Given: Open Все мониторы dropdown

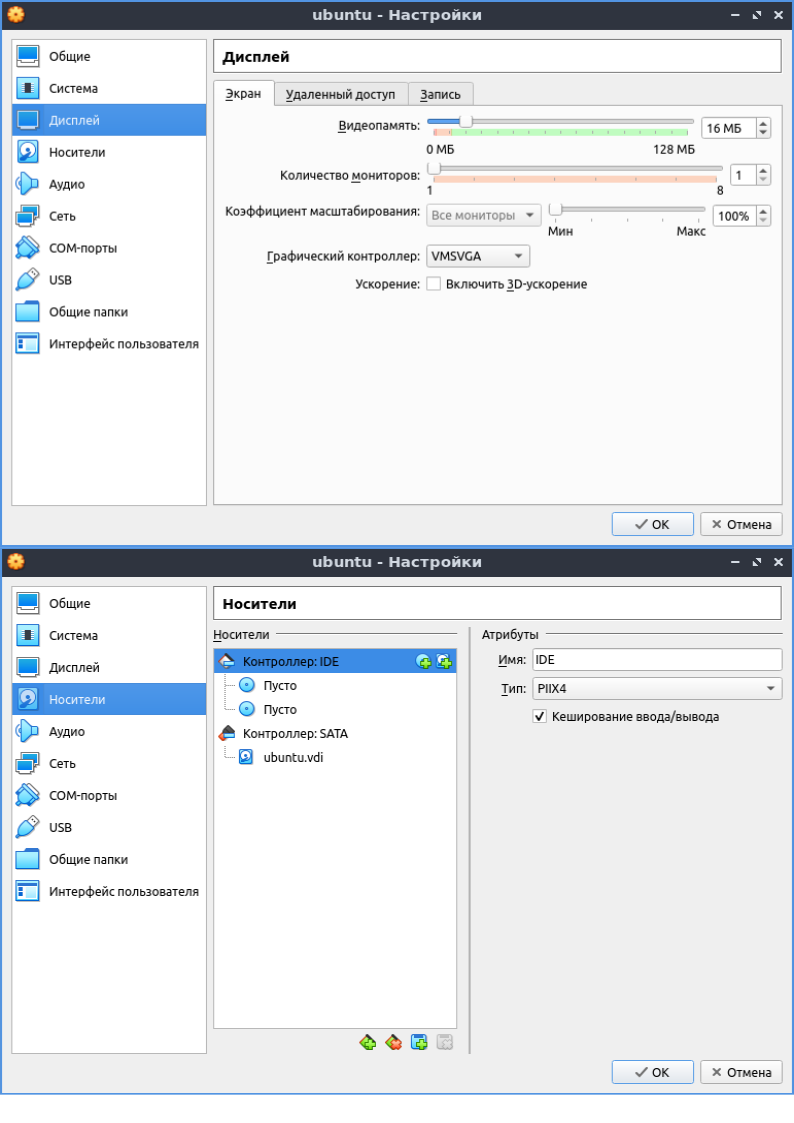Looking at the screenshot, I should coord(483,215).
